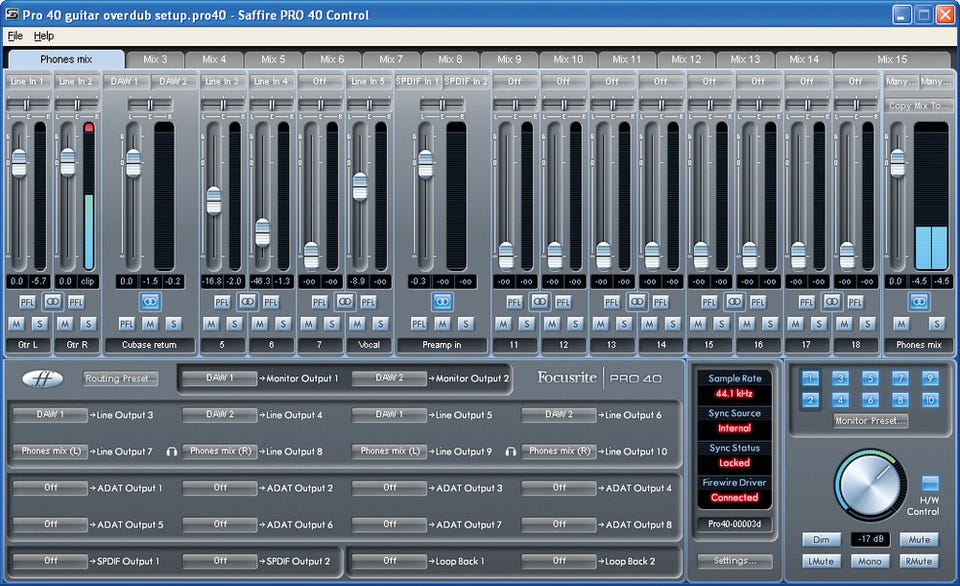The image size is (960, 586).
Task: Select monitor output button 3
Action: 840,378
